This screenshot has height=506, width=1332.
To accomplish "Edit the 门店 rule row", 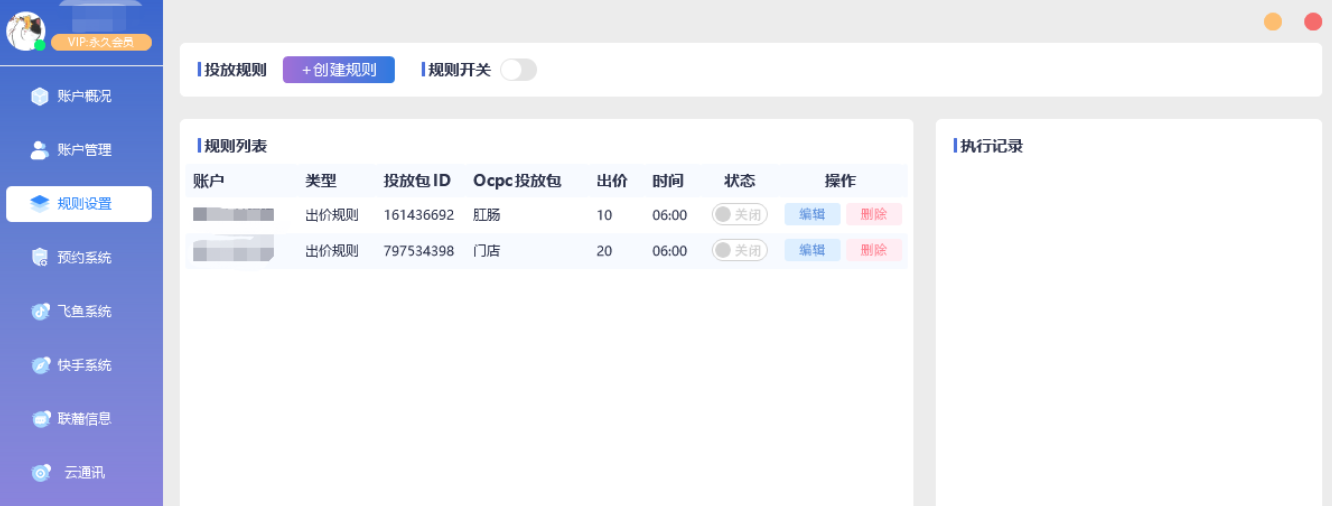I will click(812, 251).
